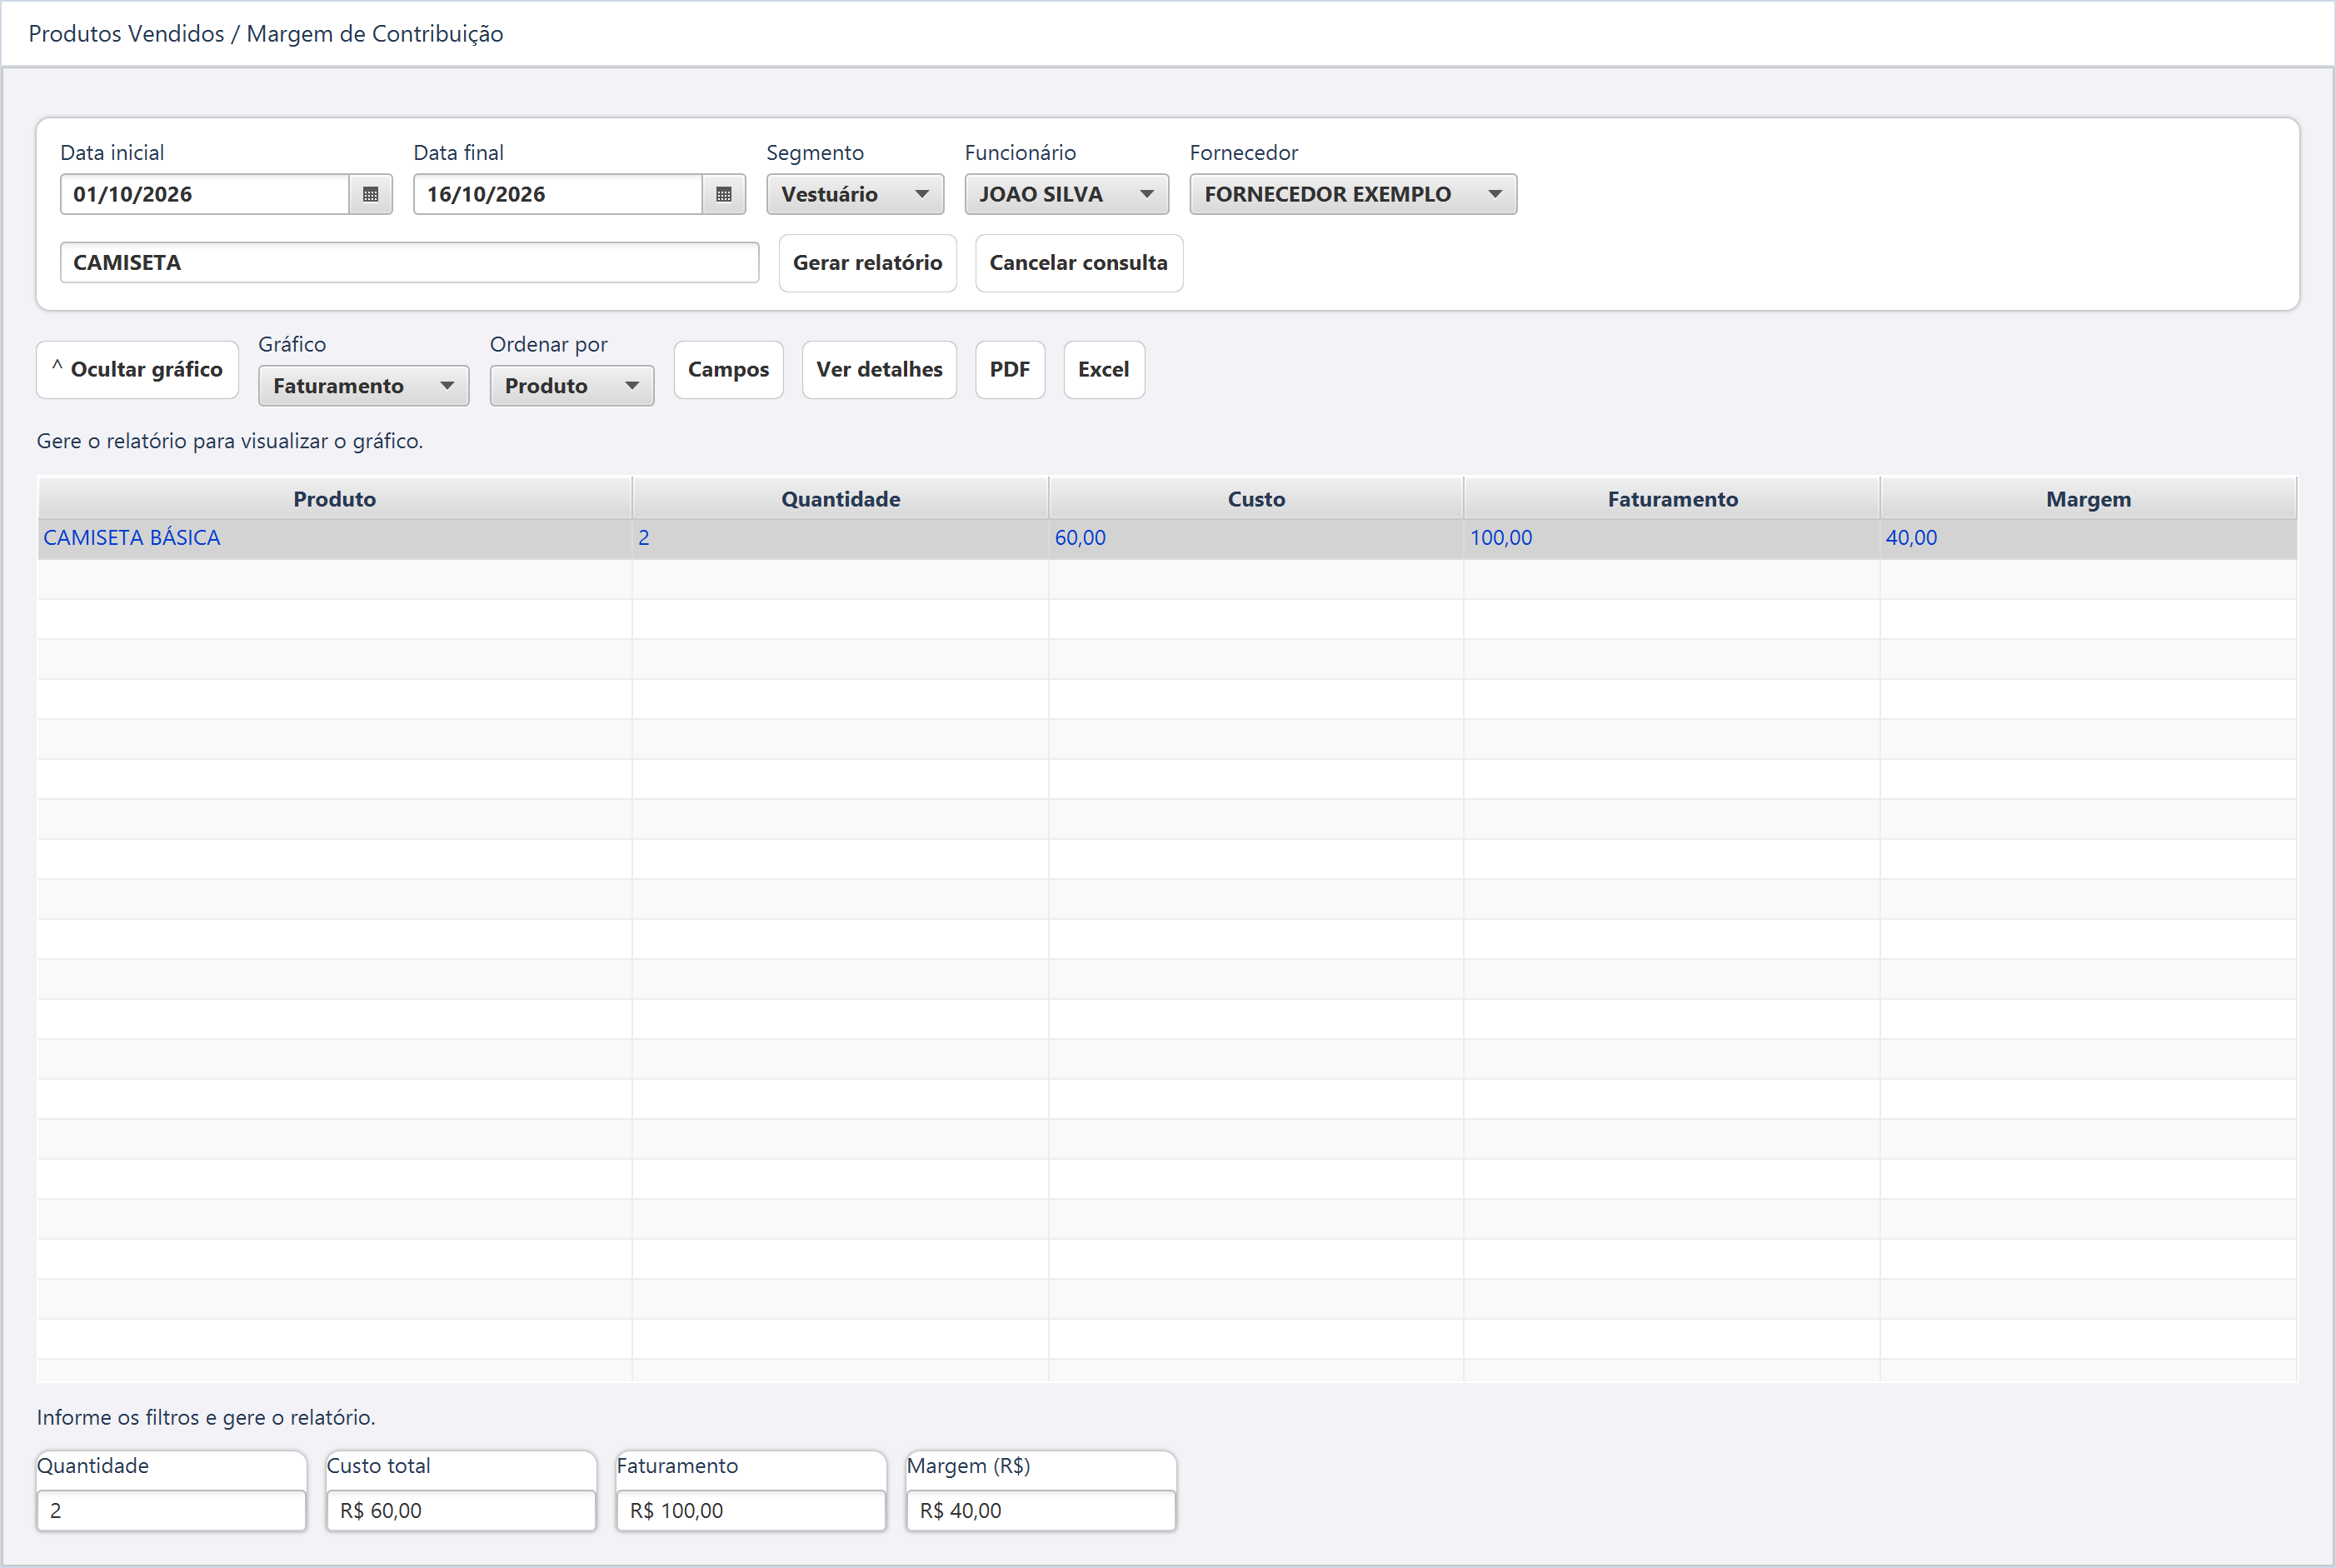Screen dimensions: 2336x1568
Task: Collapse the chart with Ocultar gráfico
Action: point(138,370)
